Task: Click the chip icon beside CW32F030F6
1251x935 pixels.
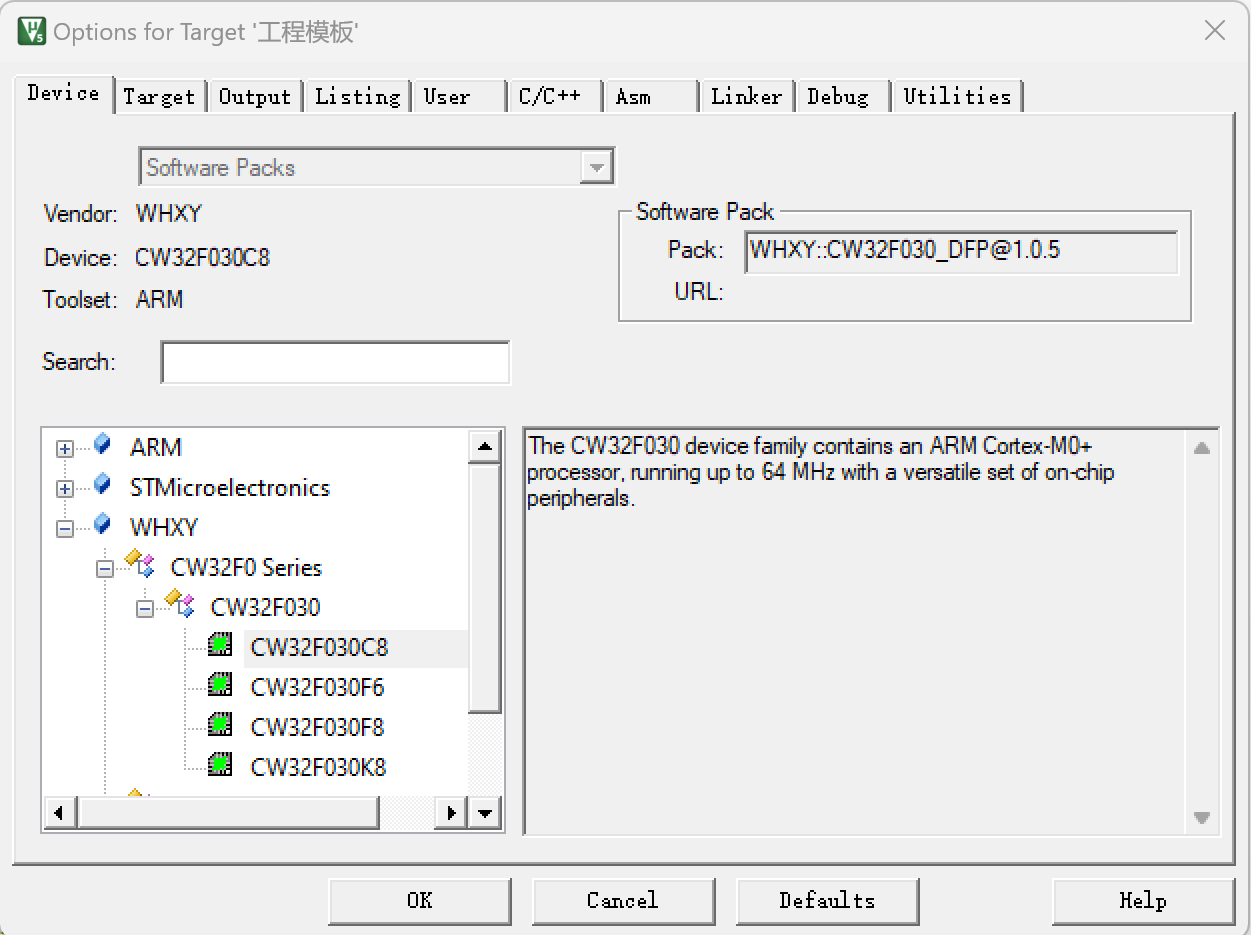Action: pyautogui.click(x=220, y=686)
